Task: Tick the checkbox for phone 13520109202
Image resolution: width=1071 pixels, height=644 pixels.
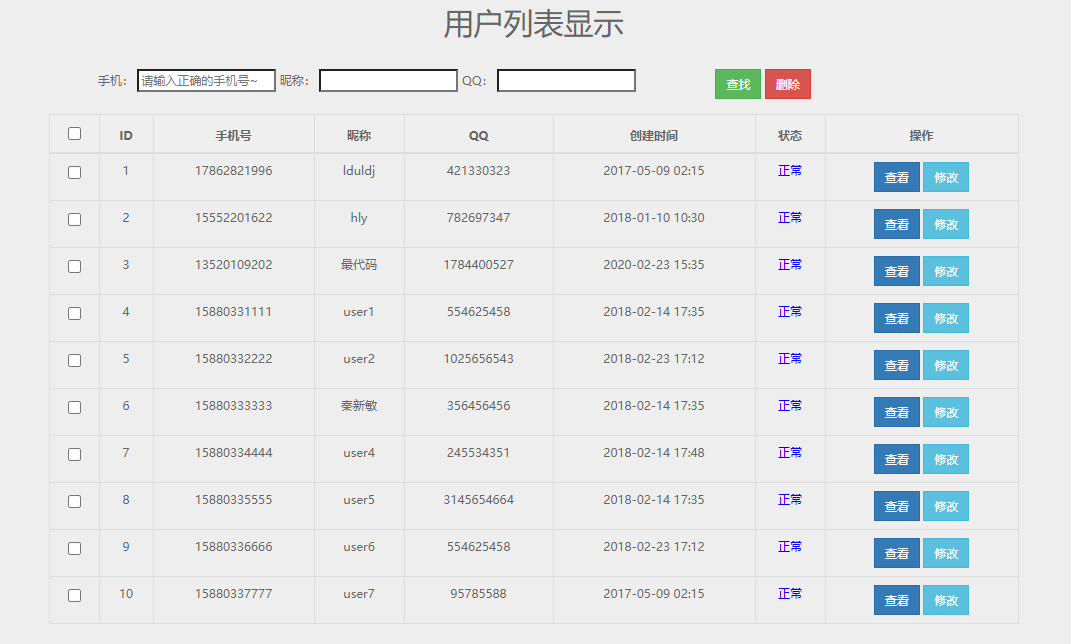Action: pyautogui.click(x=74, y=267)
